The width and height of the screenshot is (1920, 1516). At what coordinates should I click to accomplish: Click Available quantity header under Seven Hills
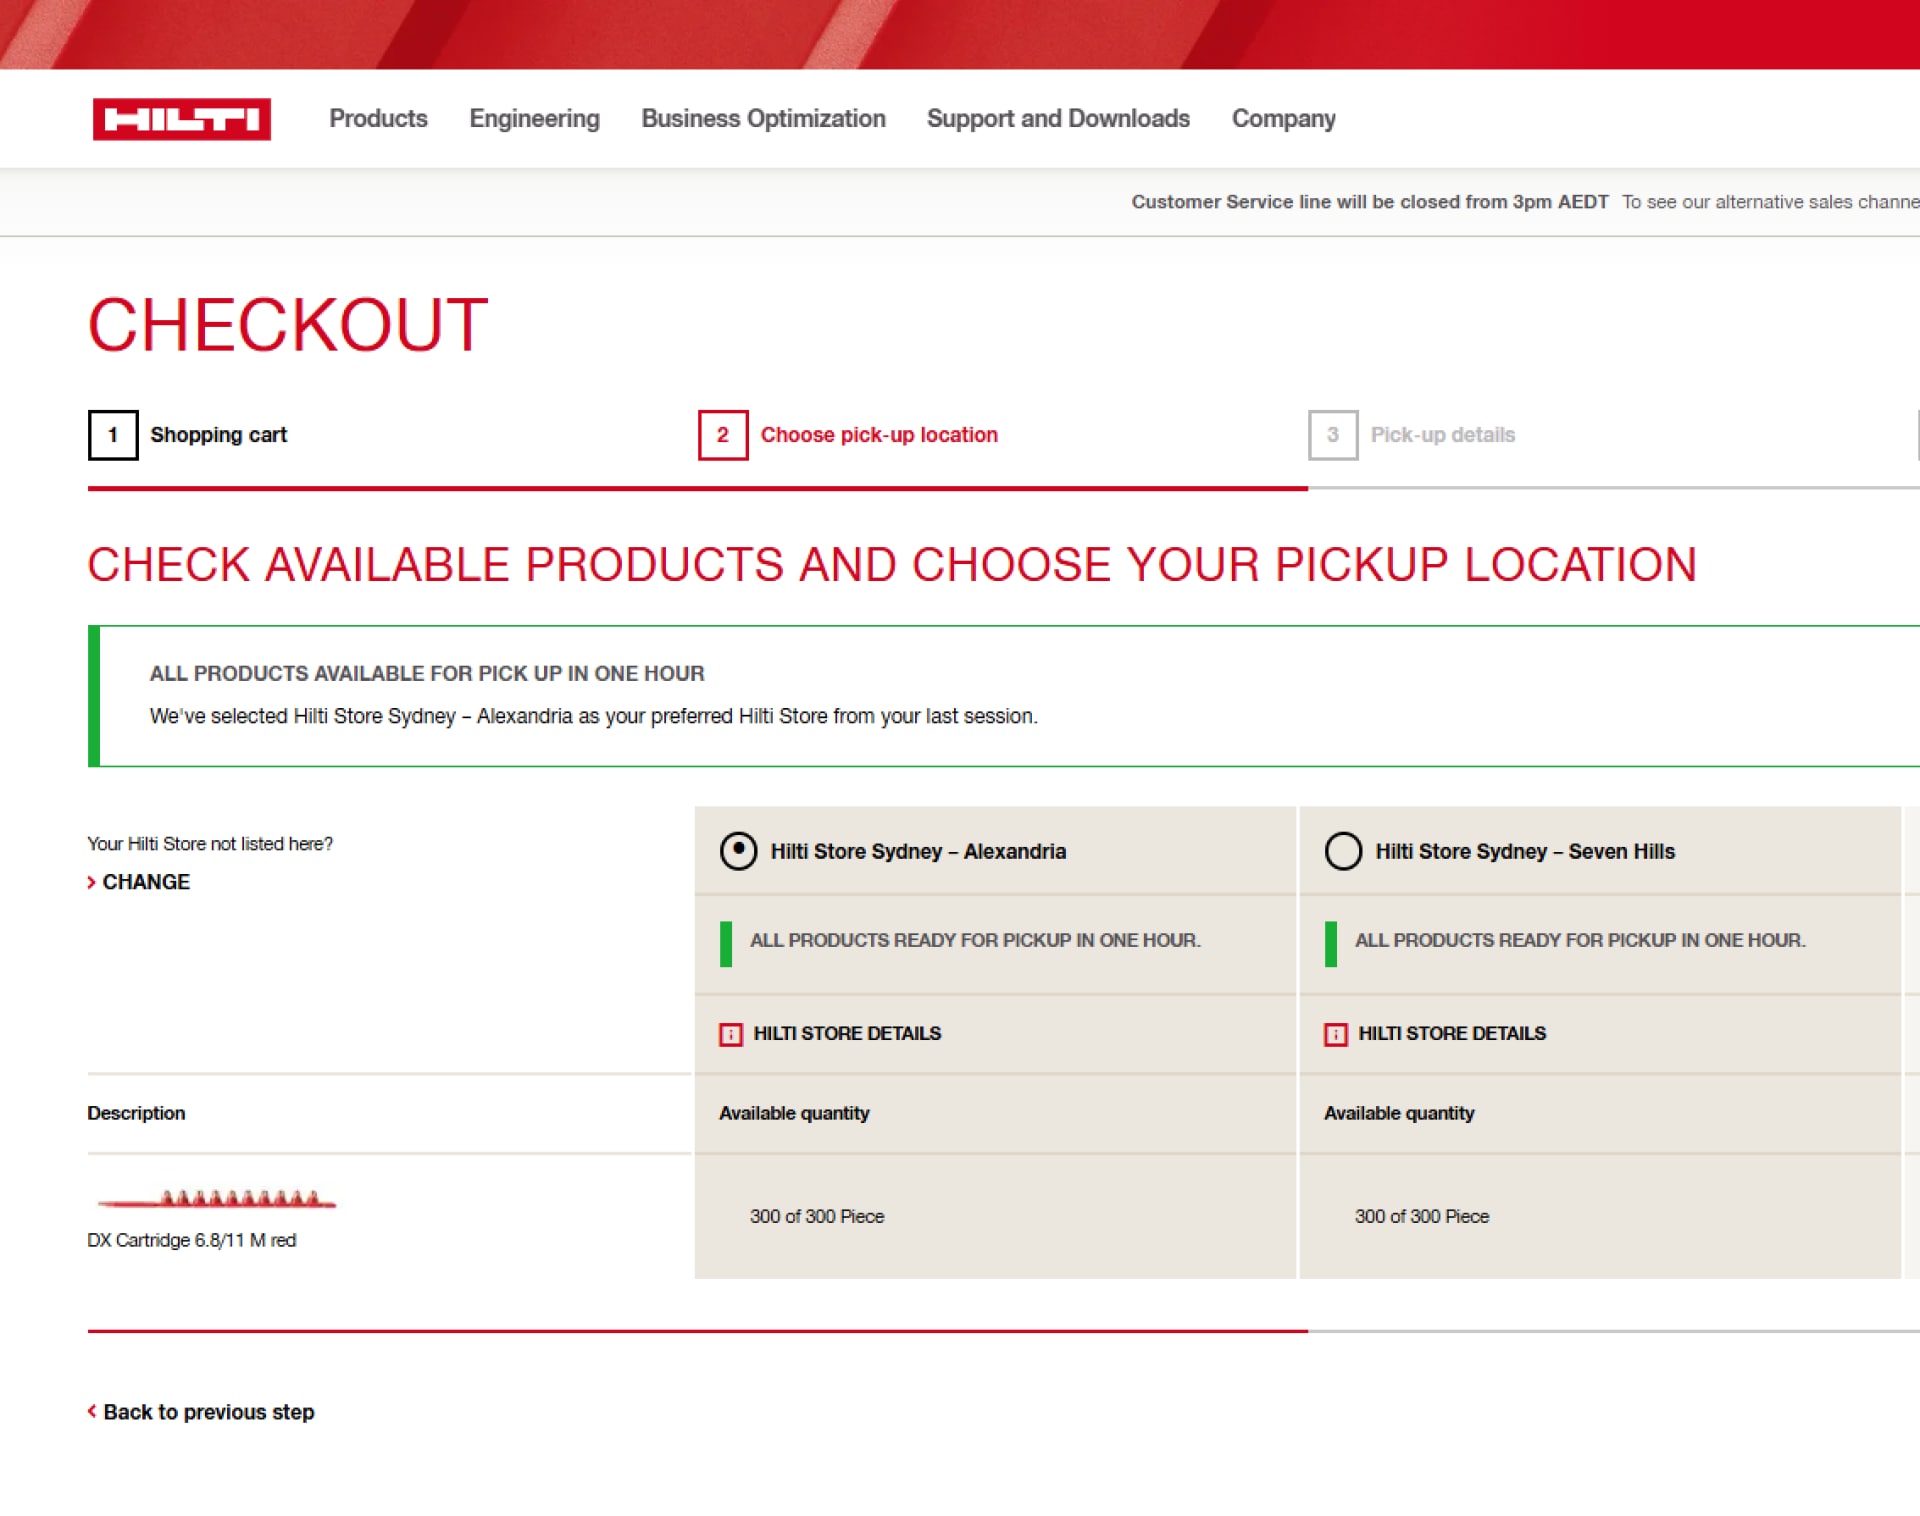[x=1399, y=1113]
